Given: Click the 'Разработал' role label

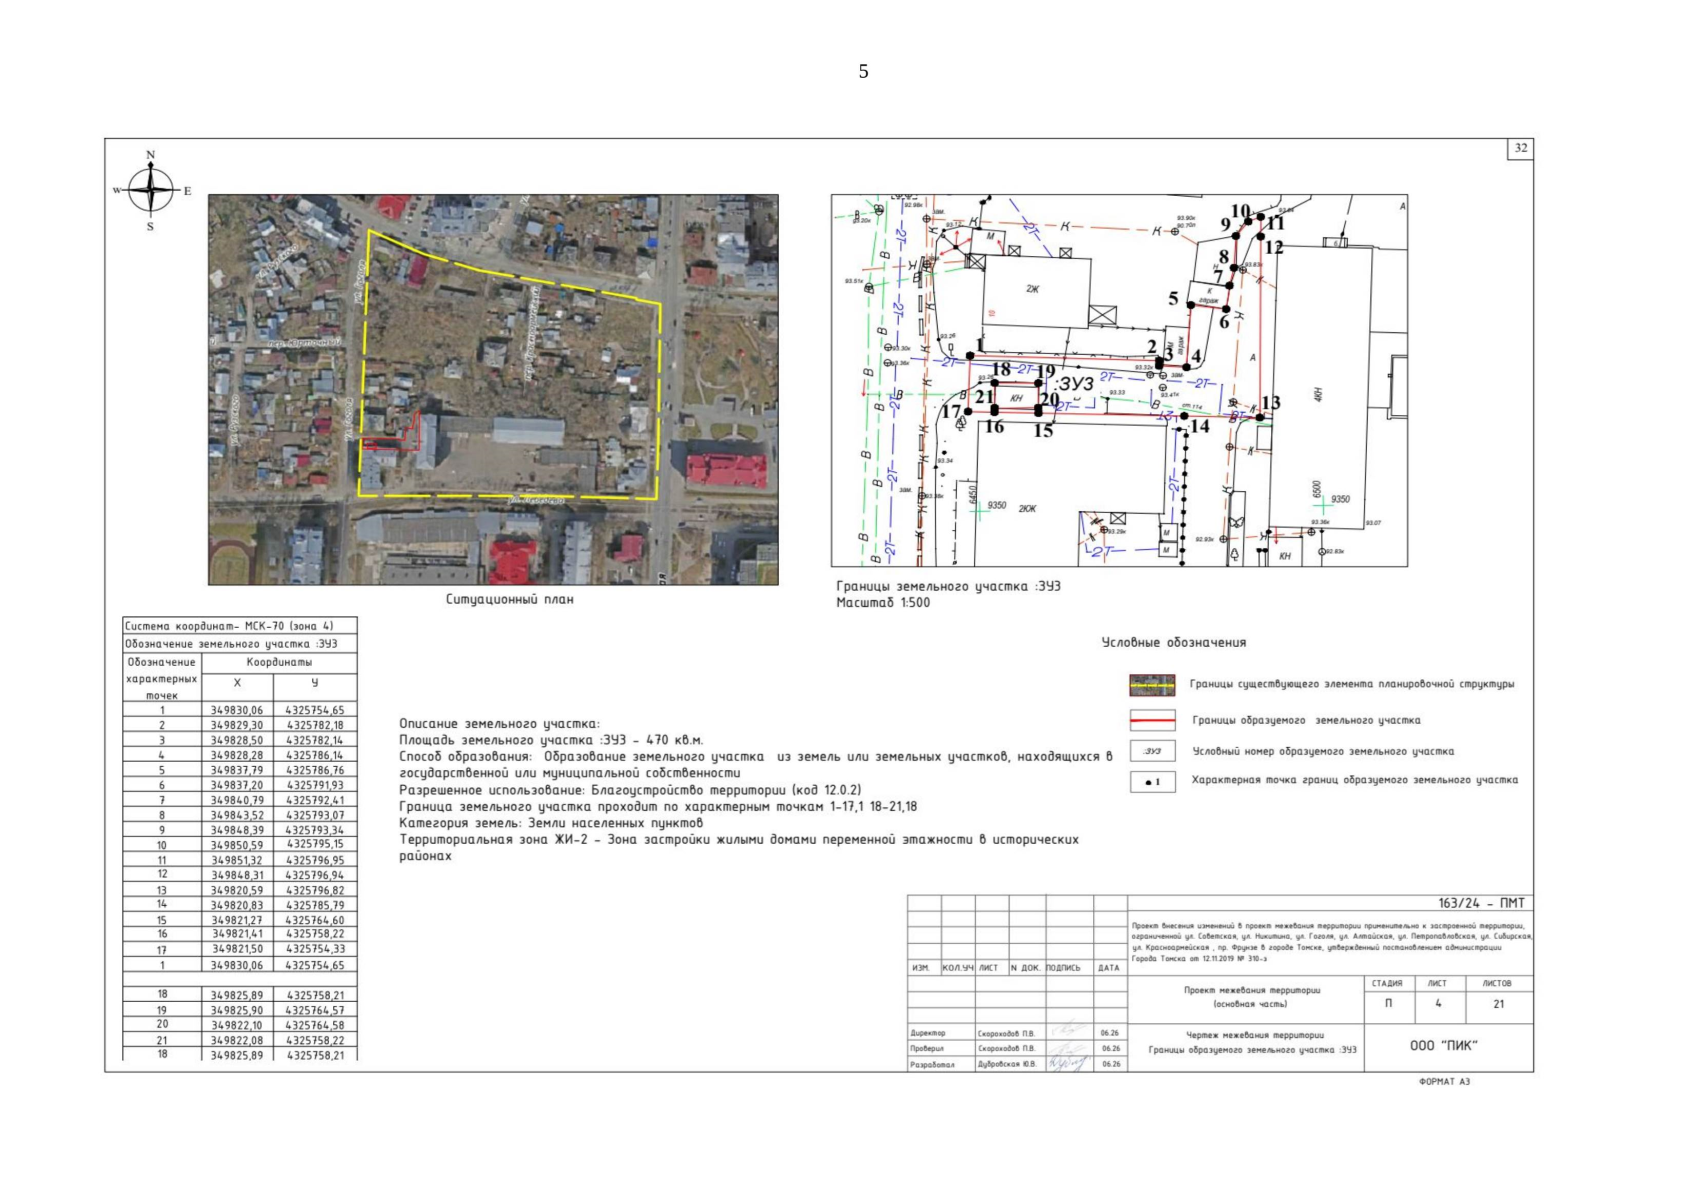Looking at the screenshot, I should pos(932,1065).
